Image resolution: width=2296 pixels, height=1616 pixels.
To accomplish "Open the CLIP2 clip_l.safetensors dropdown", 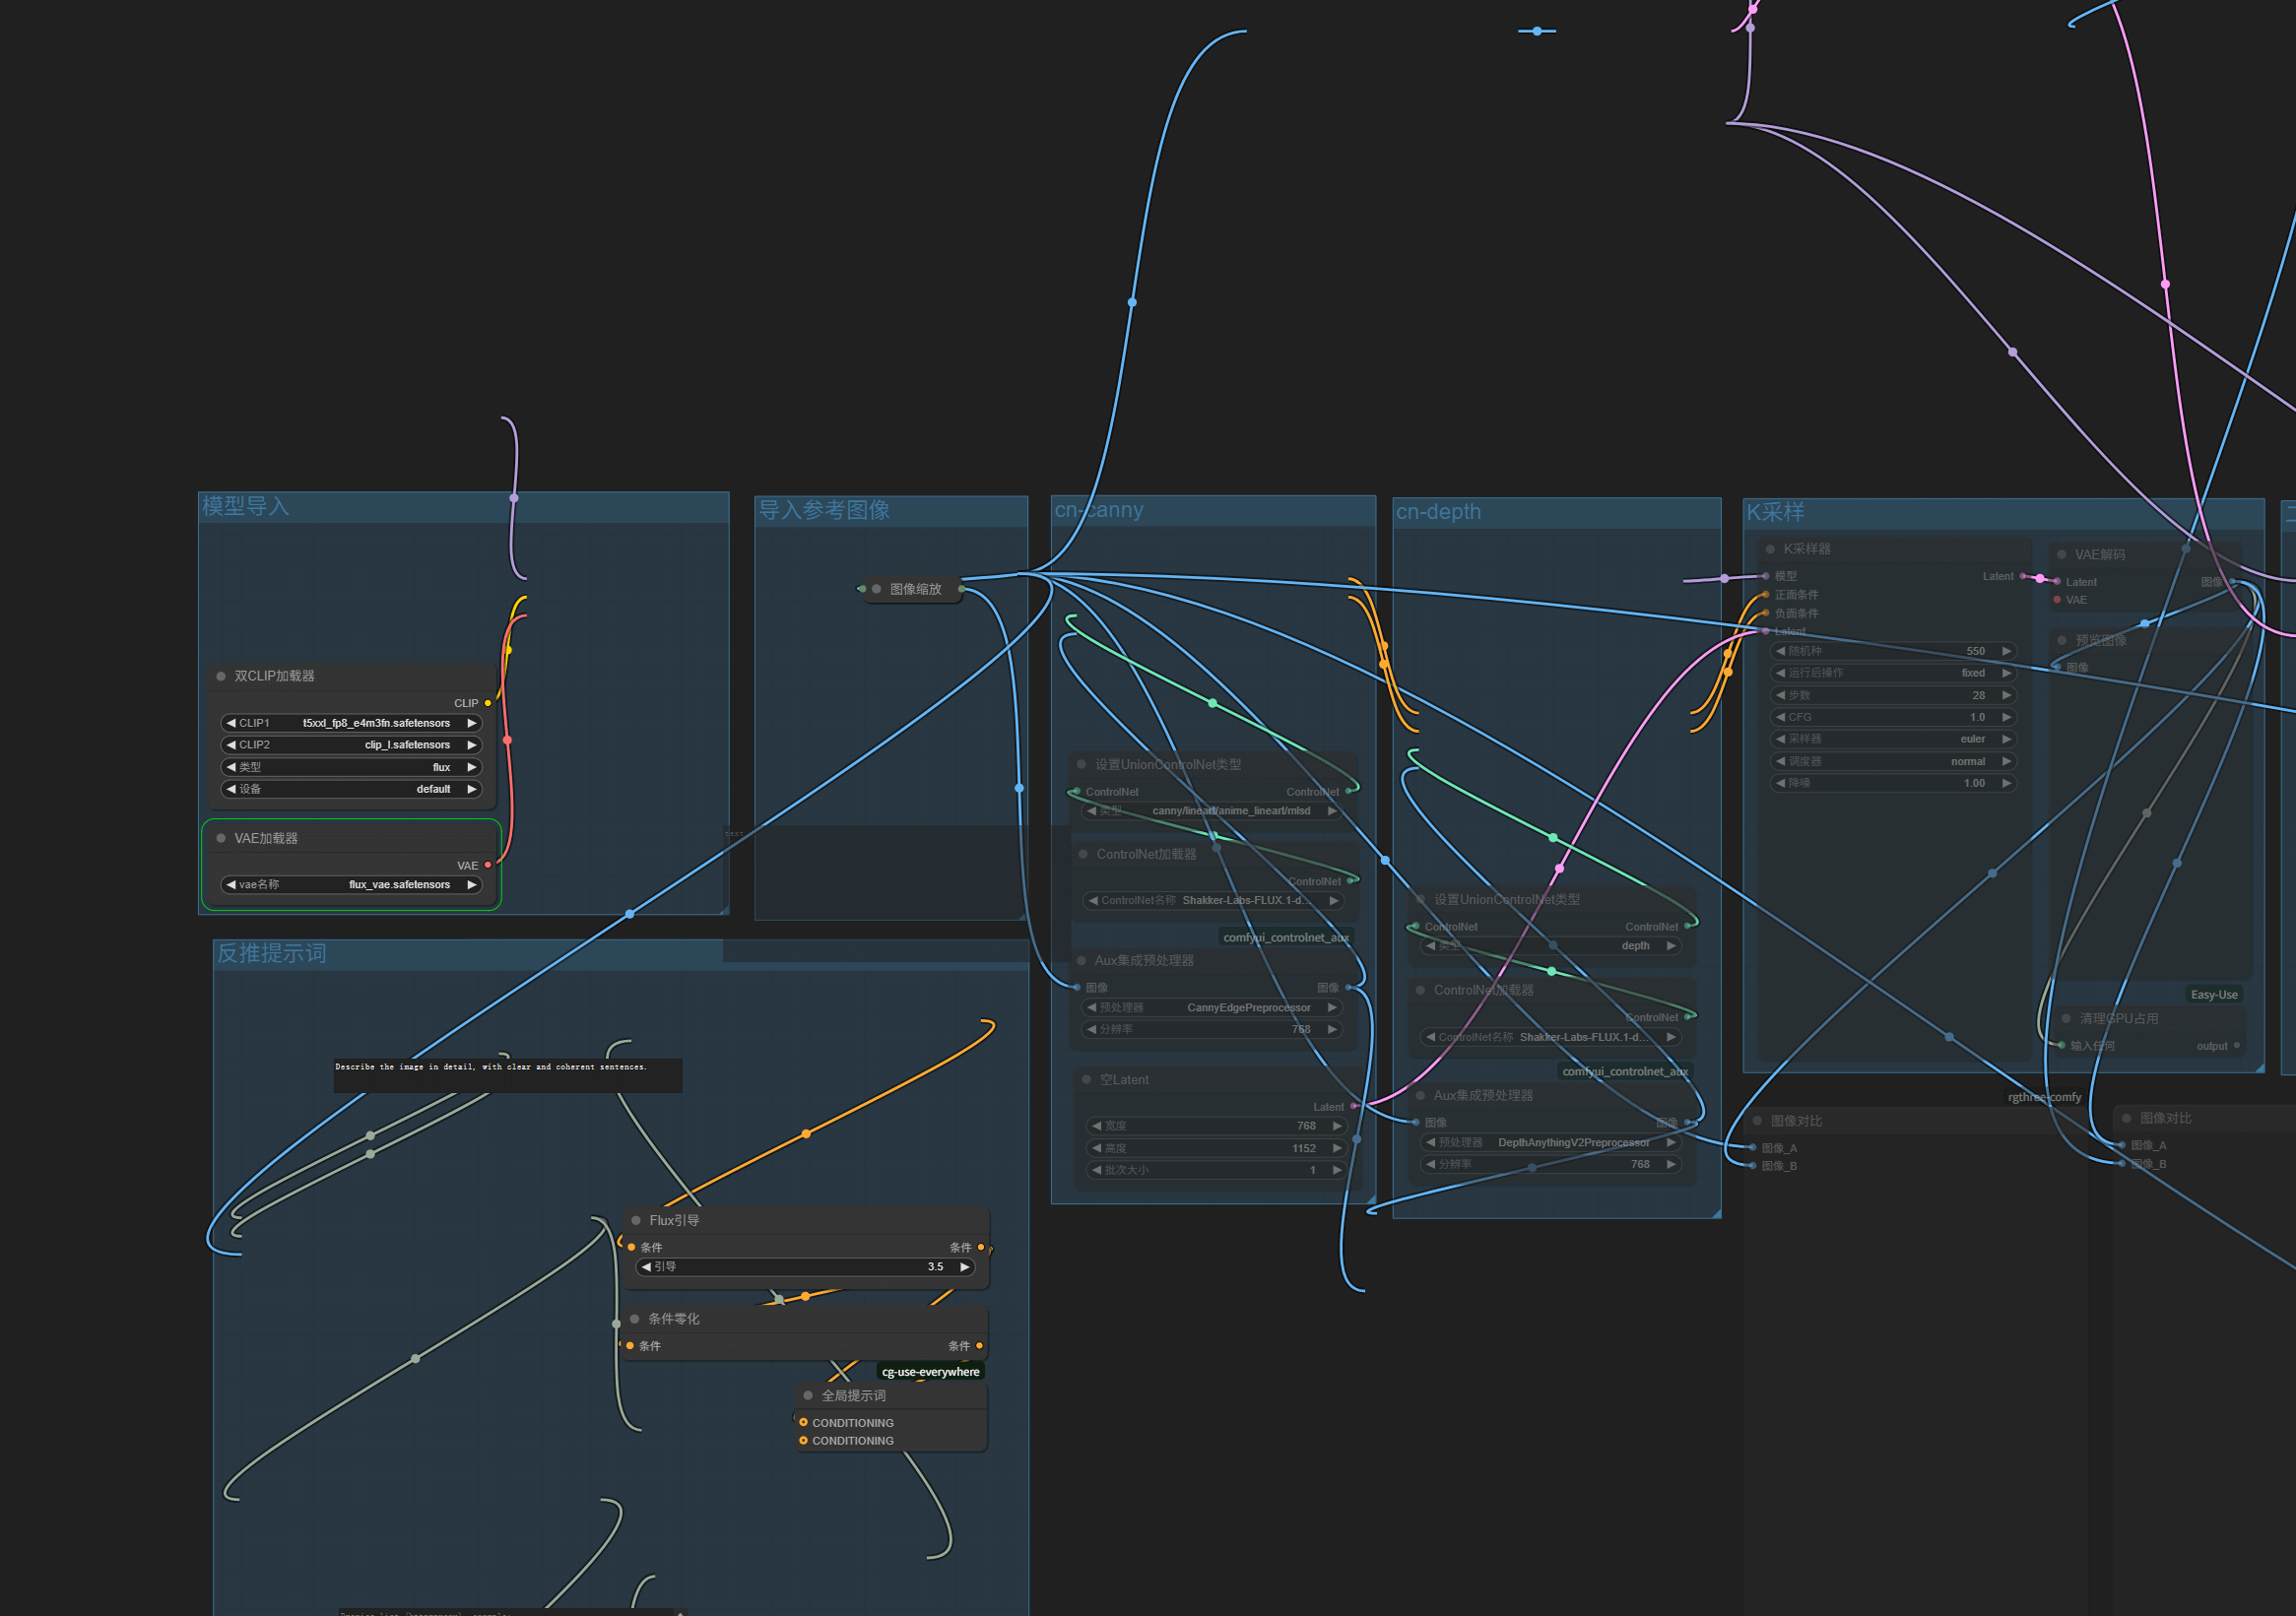I will [351, 745].
